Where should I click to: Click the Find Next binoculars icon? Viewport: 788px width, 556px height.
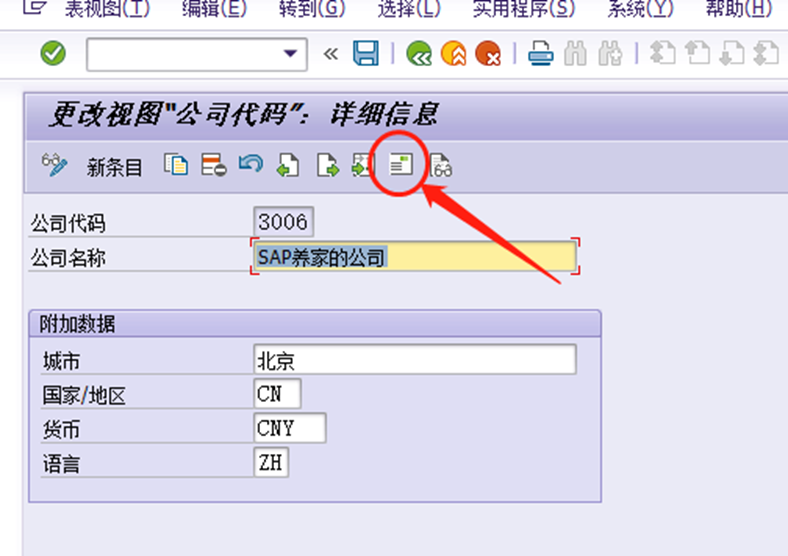[x=610, y=53]
